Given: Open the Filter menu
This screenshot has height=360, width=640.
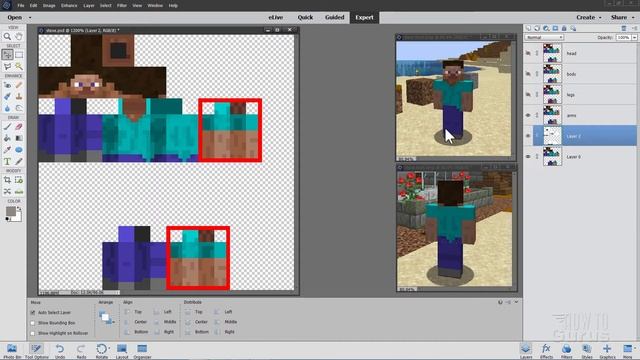Looking at the screenshot, I should point(122,6).
